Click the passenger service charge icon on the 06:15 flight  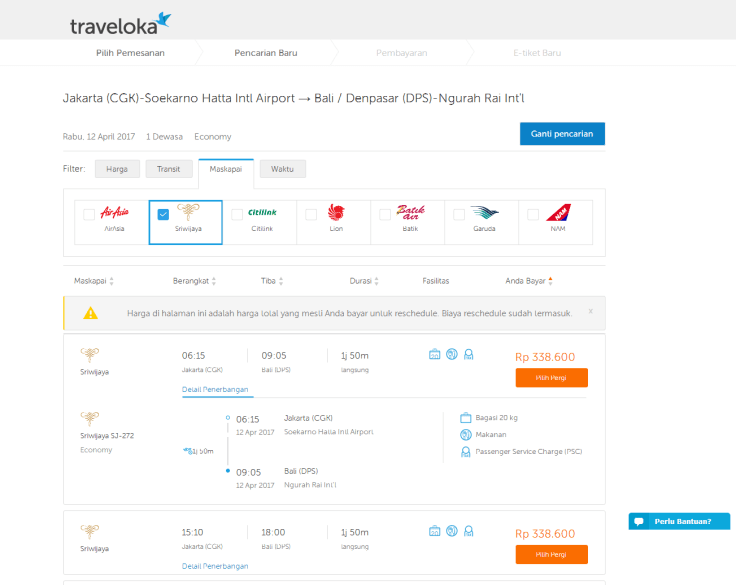468,354
